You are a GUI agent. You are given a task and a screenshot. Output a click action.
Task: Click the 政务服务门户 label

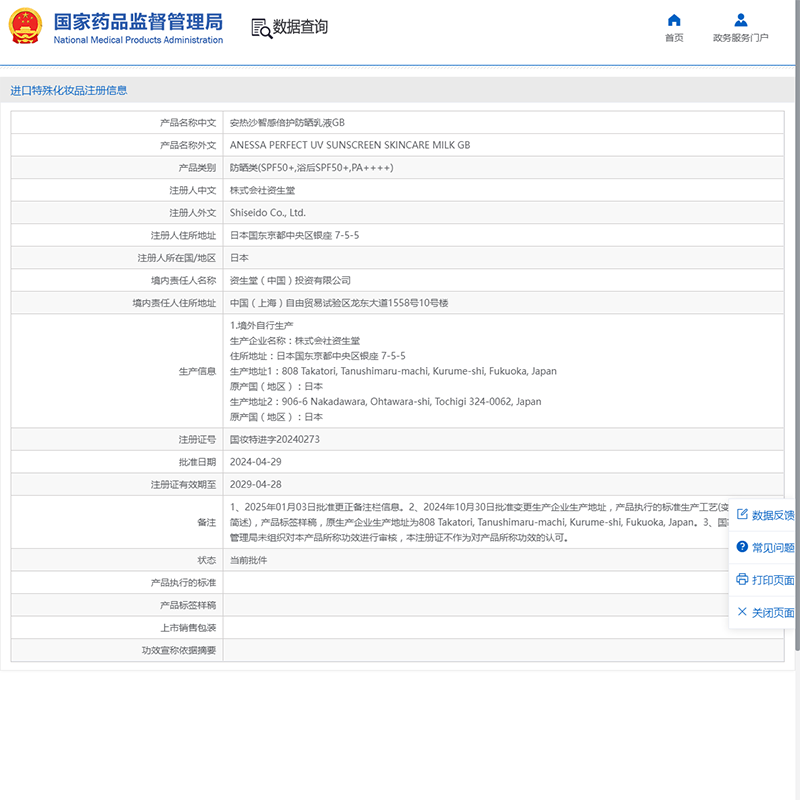coord(740,38)
